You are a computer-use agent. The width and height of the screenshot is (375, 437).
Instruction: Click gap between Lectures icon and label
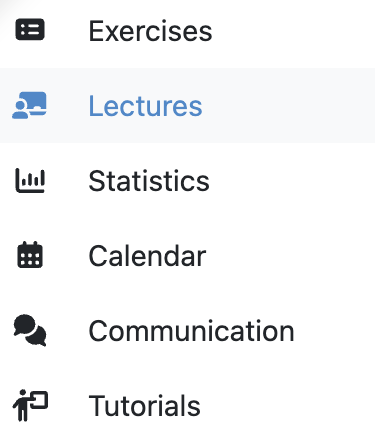point(68,106)
